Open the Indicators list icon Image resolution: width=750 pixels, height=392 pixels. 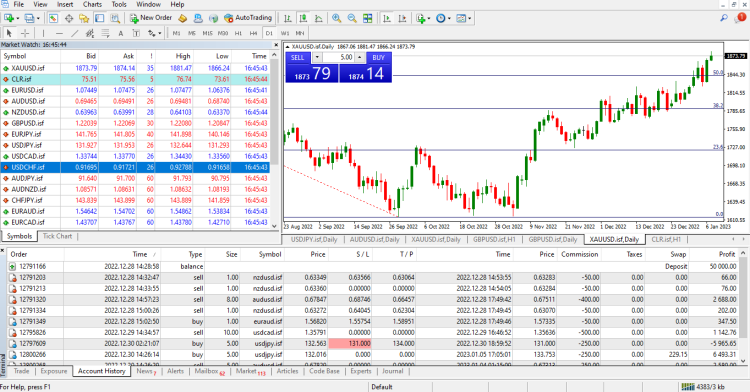coord(421,18)
